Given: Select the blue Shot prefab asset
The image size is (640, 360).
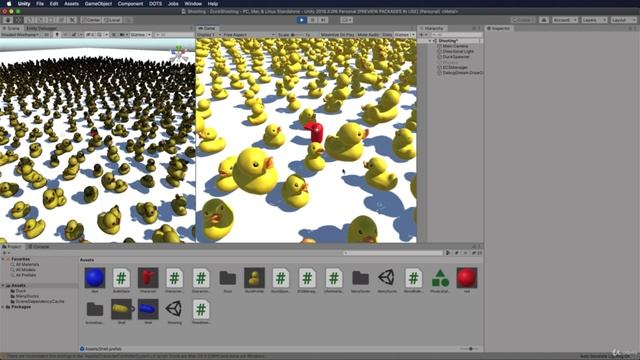Looking at the screenshot, I should coord(148,309).
